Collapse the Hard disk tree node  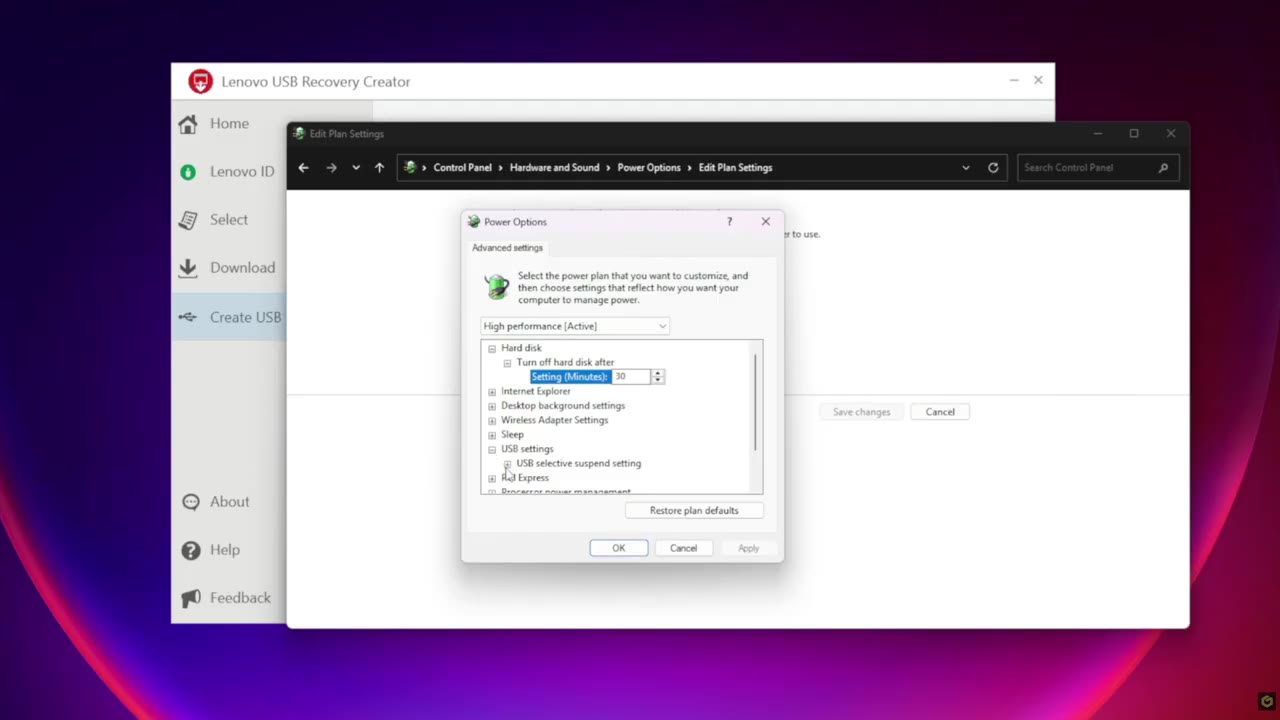(x=492, y=349)
